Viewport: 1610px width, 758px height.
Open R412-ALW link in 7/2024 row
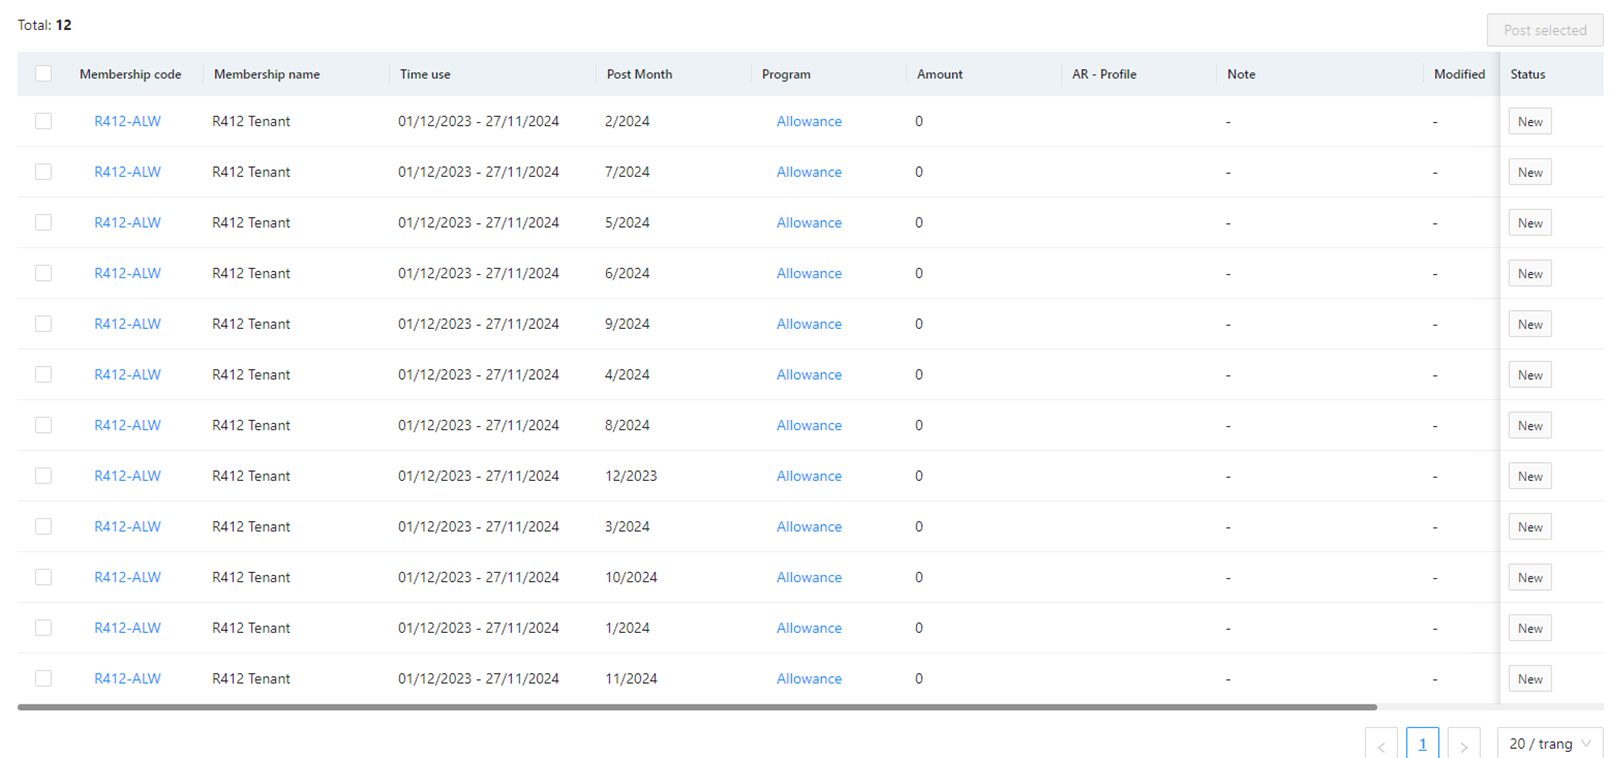127,172
